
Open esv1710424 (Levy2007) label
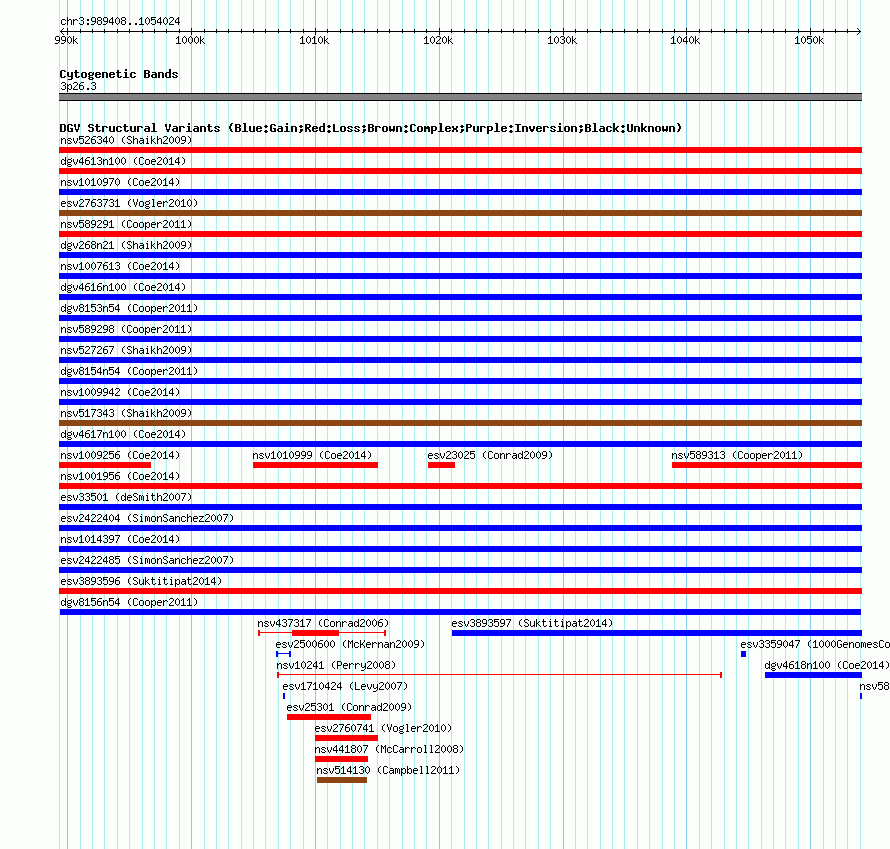click(x=345, y=686)
